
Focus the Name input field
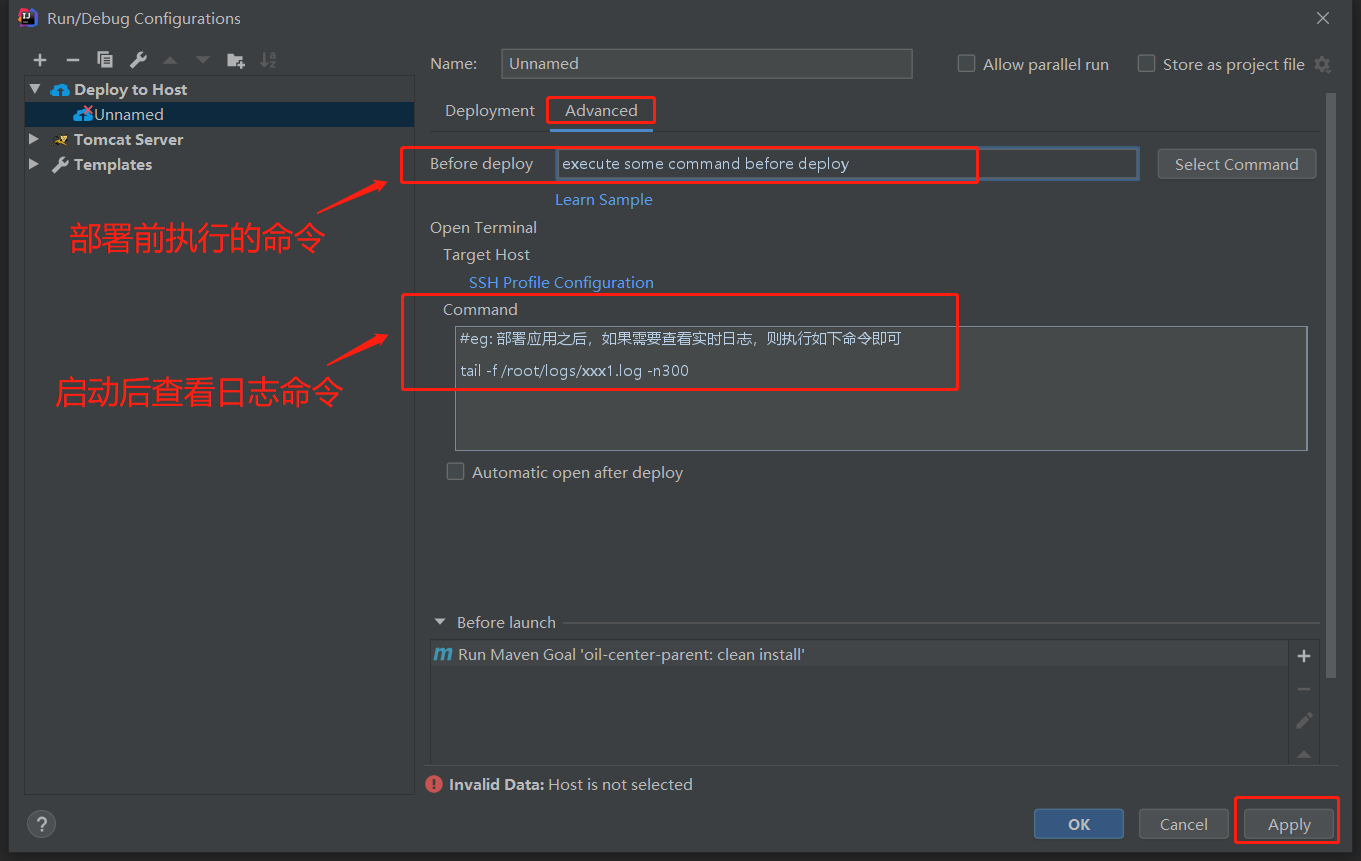click(x=707, y=64)
